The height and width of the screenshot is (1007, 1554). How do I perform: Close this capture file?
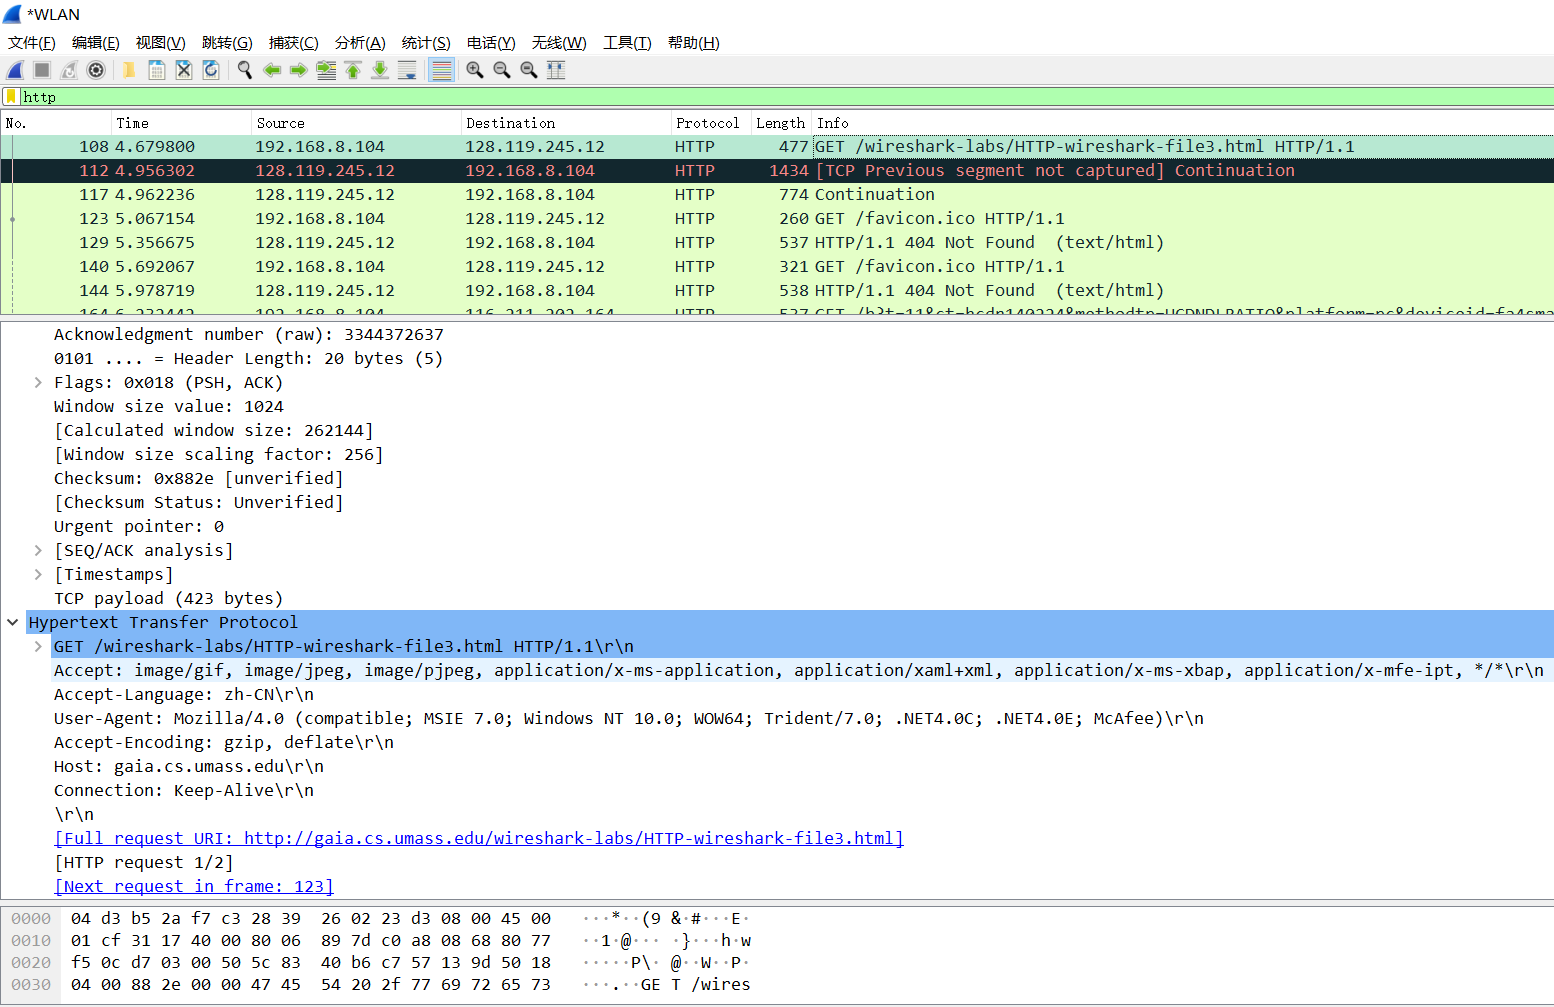[184, 70]
